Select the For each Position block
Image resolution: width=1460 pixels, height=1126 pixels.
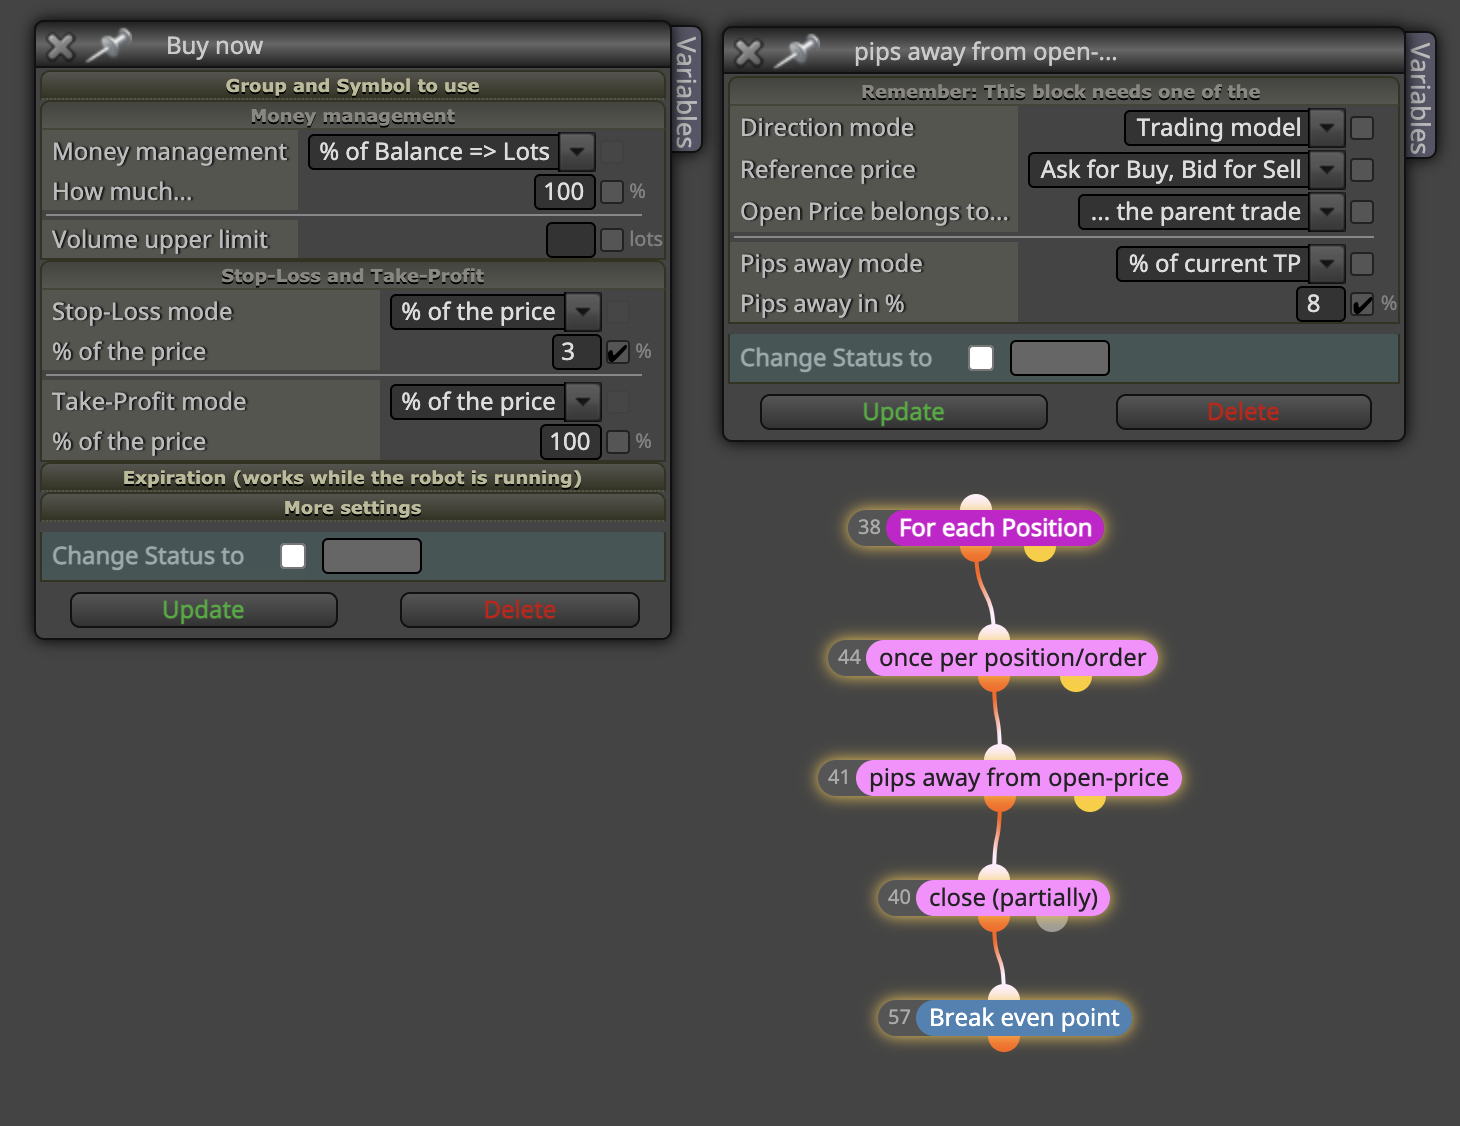point(995,528)
